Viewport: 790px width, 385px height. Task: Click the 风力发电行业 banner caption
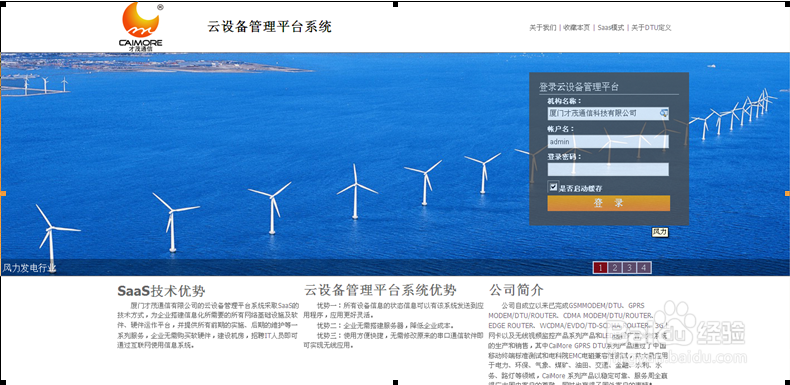(30, 268)
